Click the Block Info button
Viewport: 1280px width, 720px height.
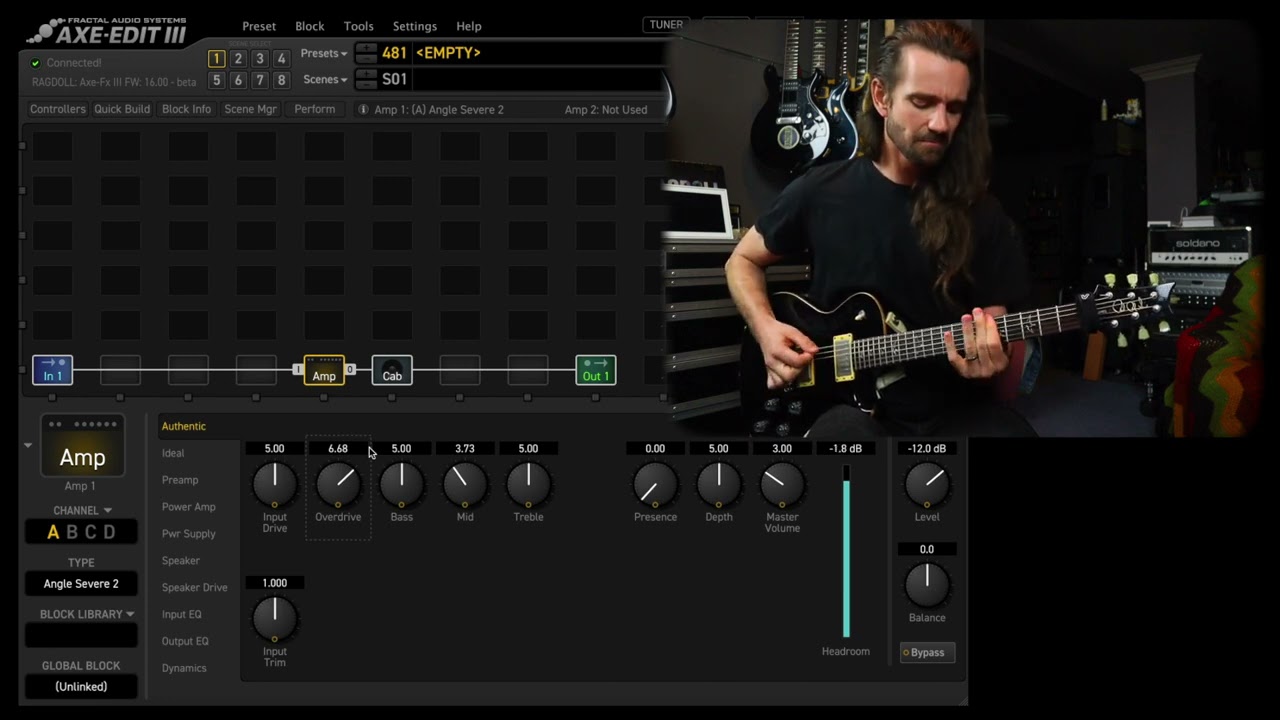click(186, 109)
